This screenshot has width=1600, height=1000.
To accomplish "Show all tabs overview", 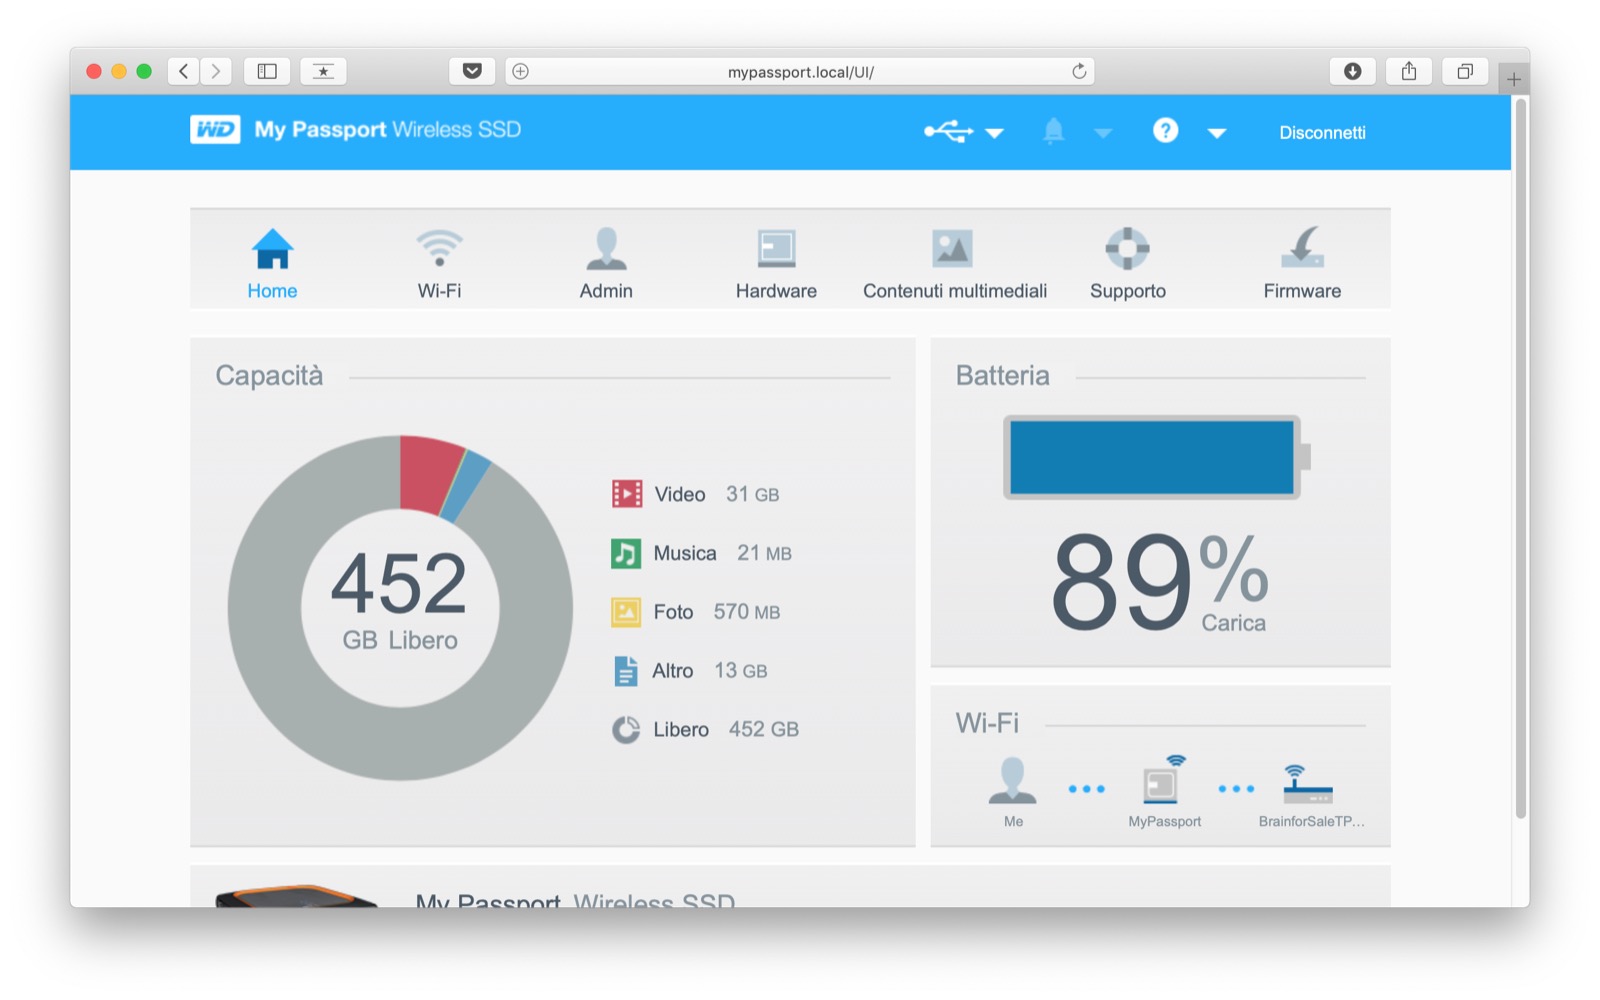I will pyautogui.click(x=1465, y=71).
